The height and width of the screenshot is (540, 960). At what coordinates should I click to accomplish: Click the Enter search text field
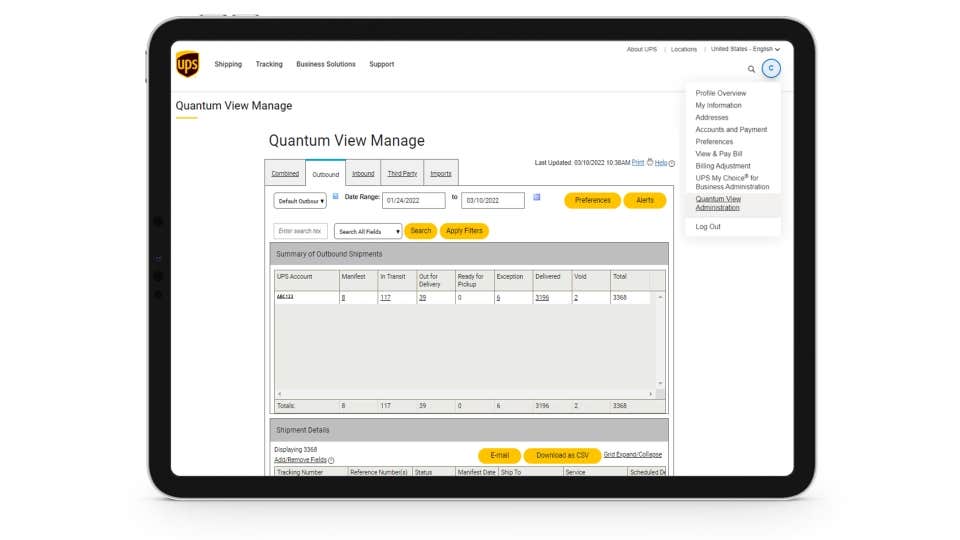point(300,231)
